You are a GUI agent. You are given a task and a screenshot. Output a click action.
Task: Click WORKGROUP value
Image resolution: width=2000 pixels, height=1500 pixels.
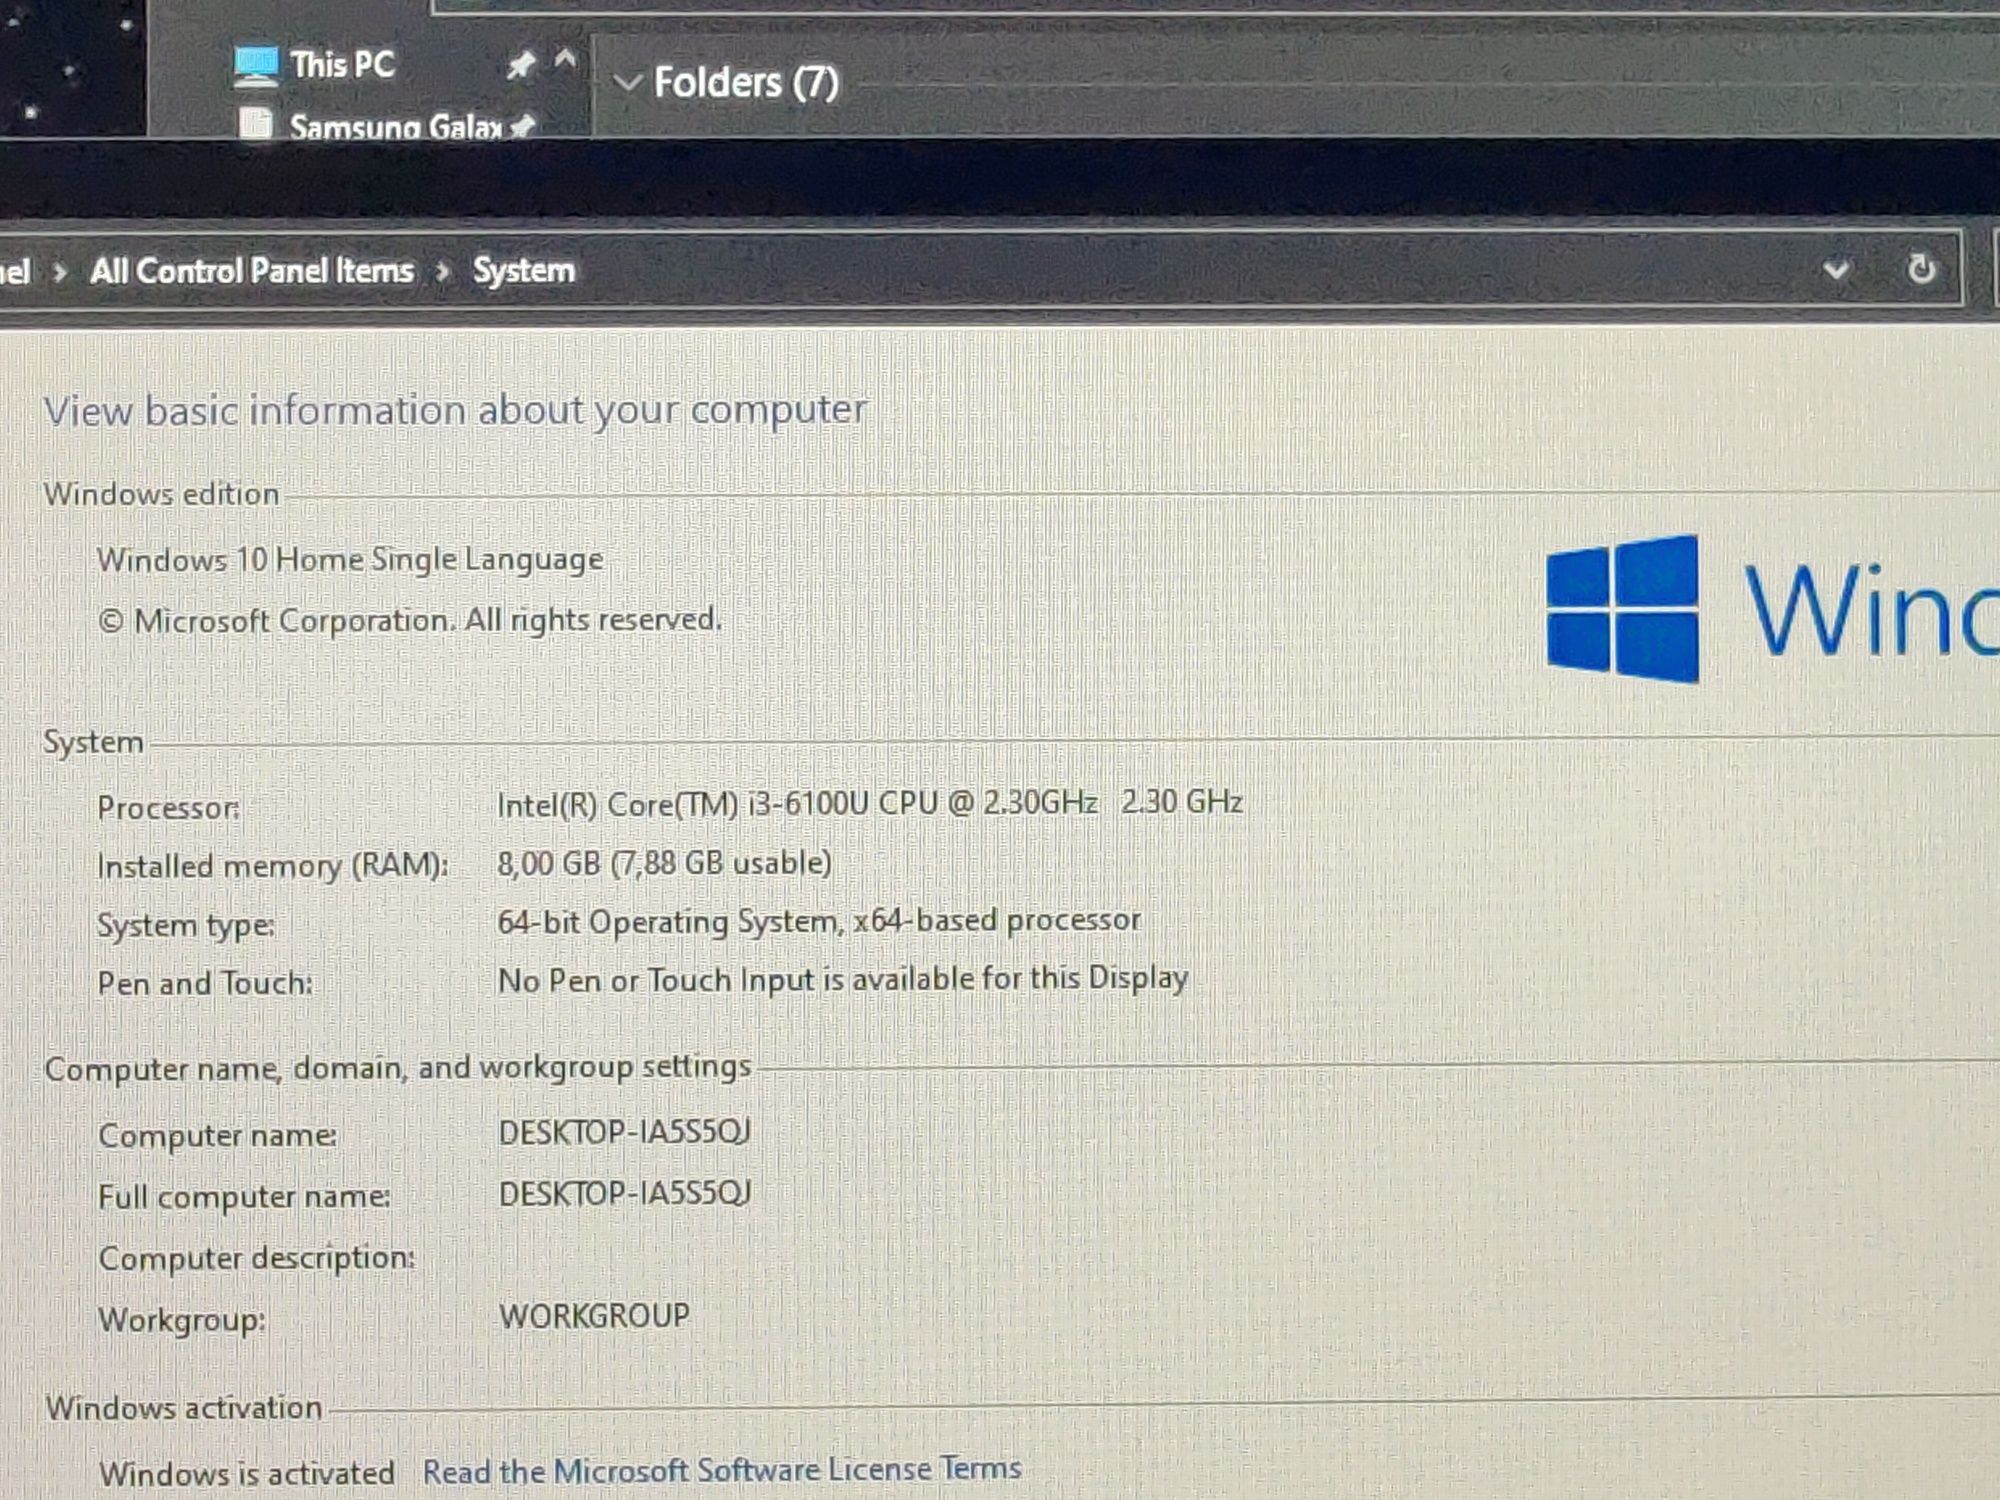(x=594, y=1316)
